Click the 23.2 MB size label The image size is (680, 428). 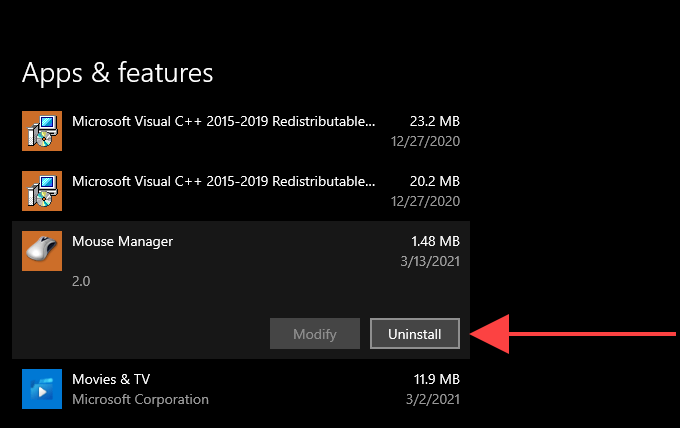435,122
